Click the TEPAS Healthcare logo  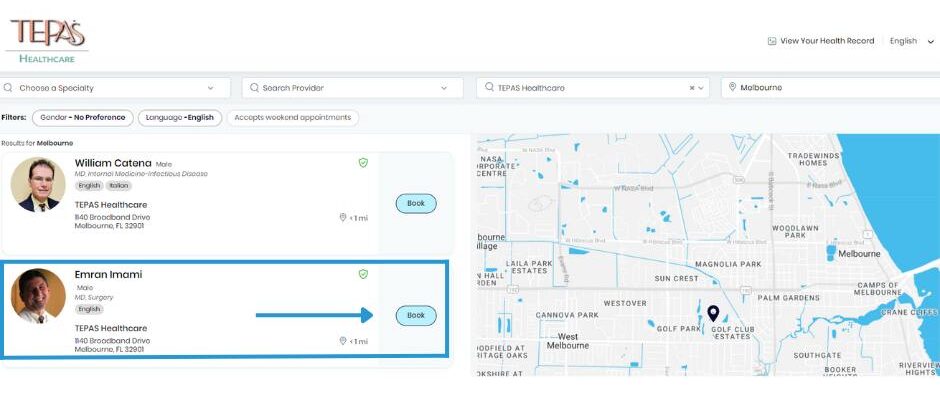(x=47, y=41)
